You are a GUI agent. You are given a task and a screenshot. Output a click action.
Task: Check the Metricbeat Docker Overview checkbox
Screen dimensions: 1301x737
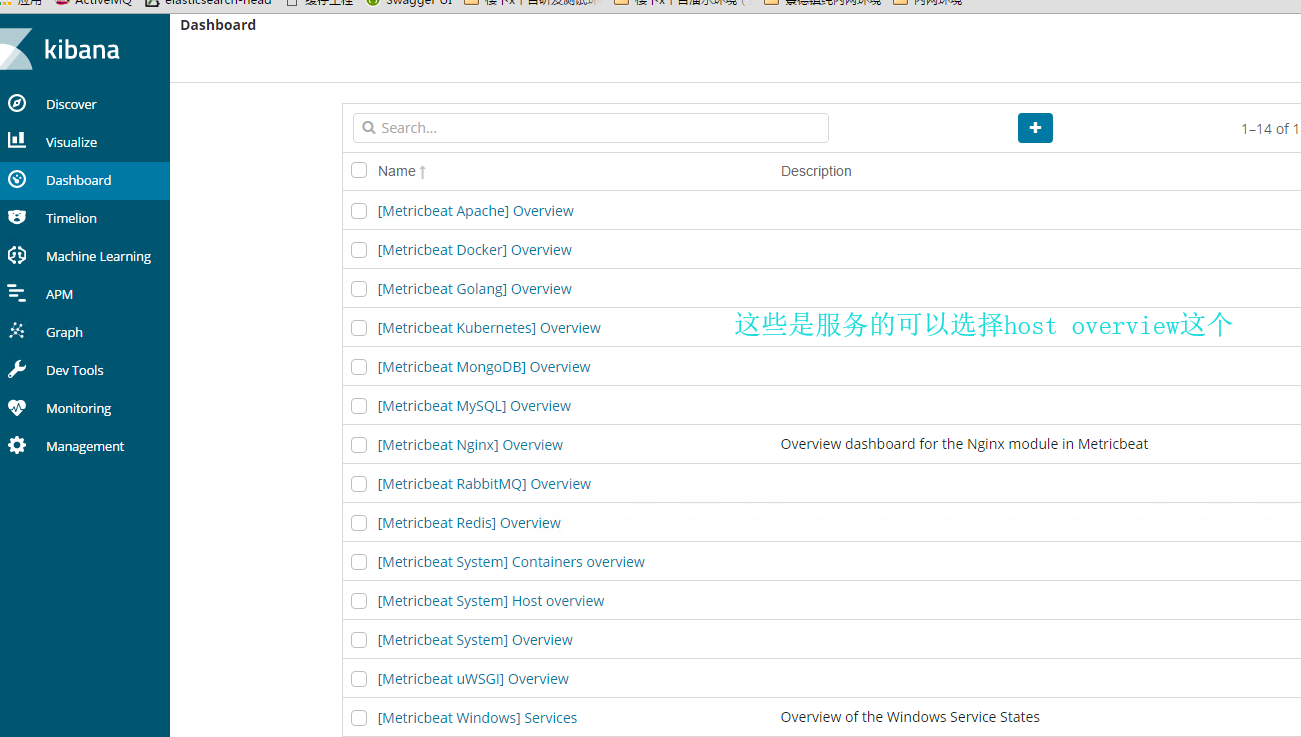click(x=359, y=250)
